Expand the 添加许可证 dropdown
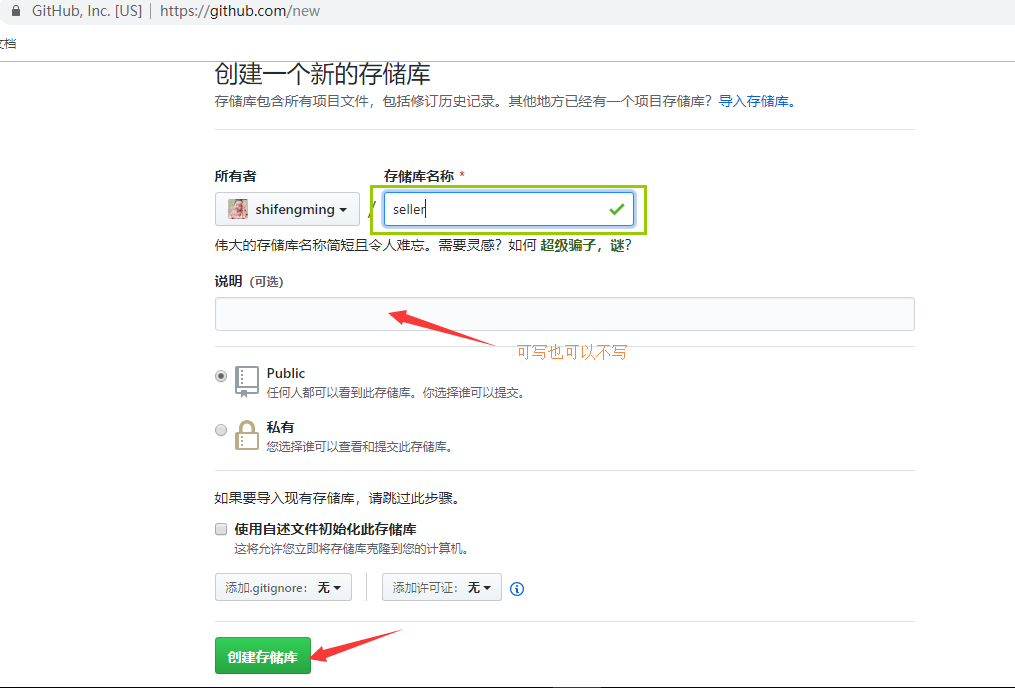 (x=441, y=587)
